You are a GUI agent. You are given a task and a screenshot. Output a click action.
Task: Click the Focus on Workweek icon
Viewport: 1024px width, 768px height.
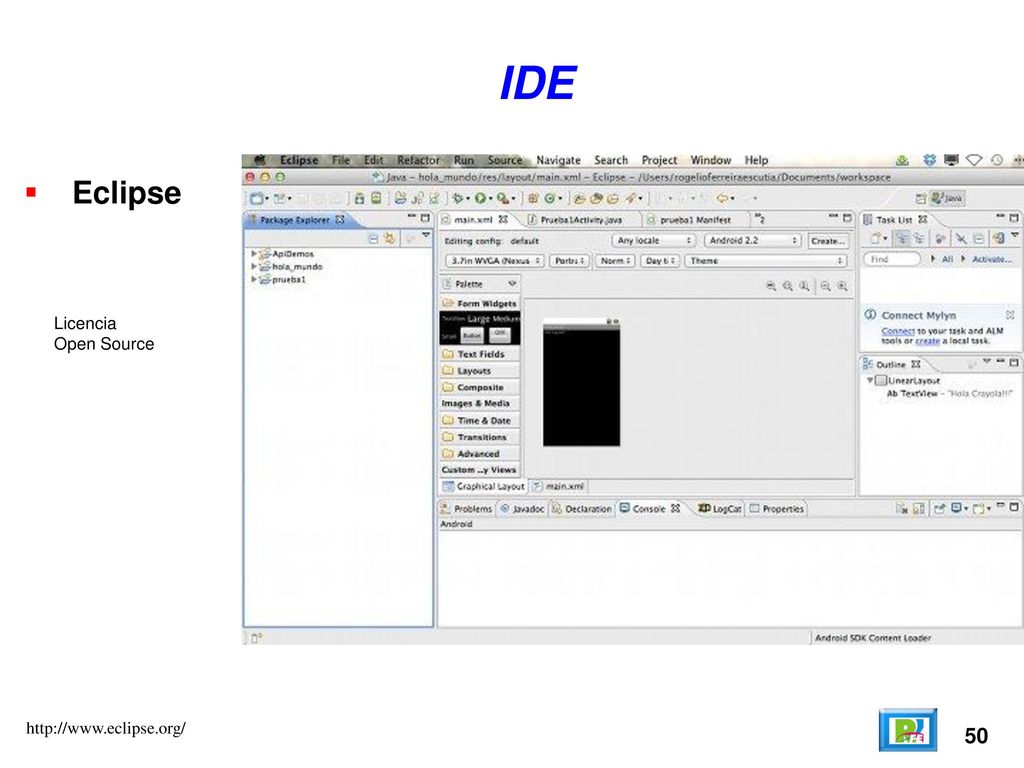click(x=940, y=239)
